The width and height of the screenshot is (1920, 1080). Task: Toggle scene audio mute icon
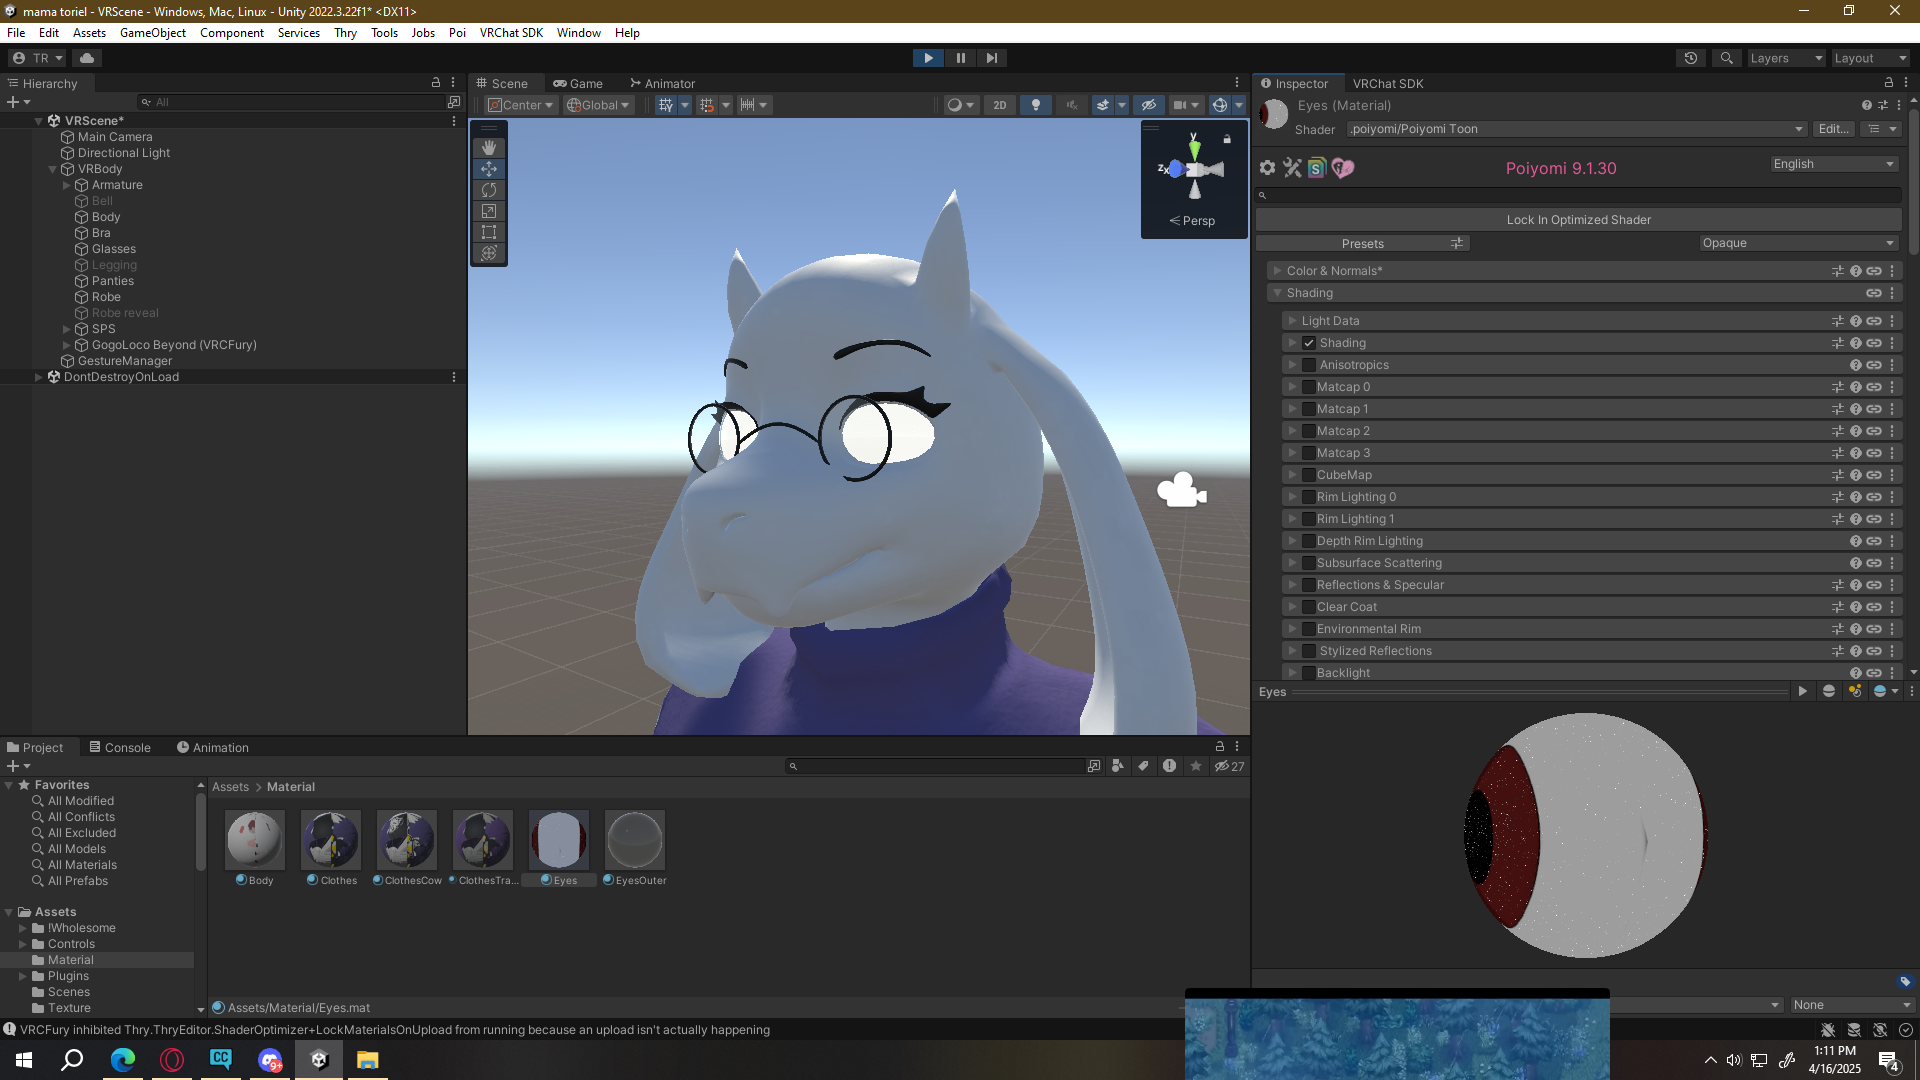pyautogui.click(x=1072, y=105)
